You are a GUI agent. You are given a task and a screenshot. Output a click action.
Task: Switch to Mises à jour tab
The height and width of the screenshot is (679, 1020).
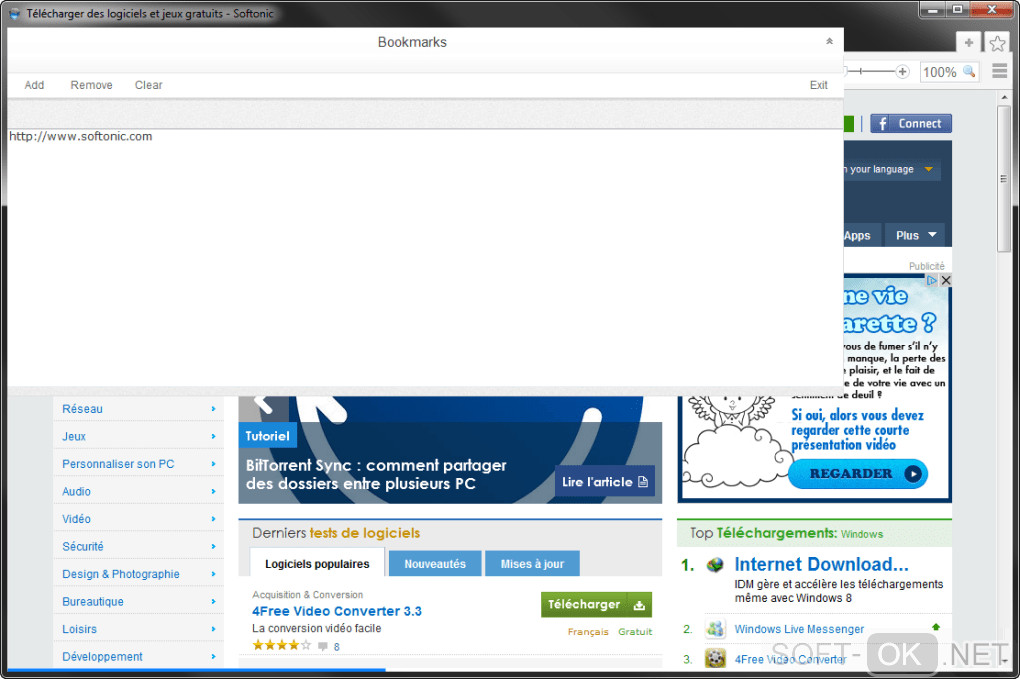pyautogui.click(x=532, y=564)
